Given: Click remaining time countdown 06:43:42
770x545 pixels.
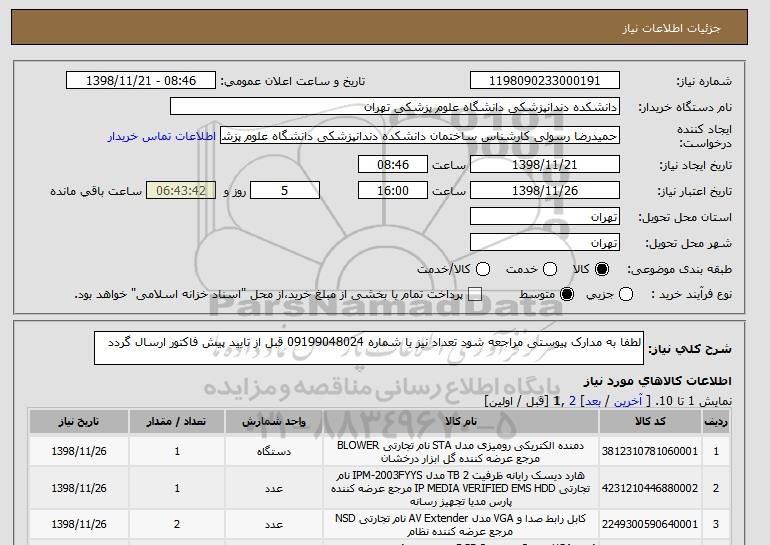Looking at the screenshot, I should [181, 191].
